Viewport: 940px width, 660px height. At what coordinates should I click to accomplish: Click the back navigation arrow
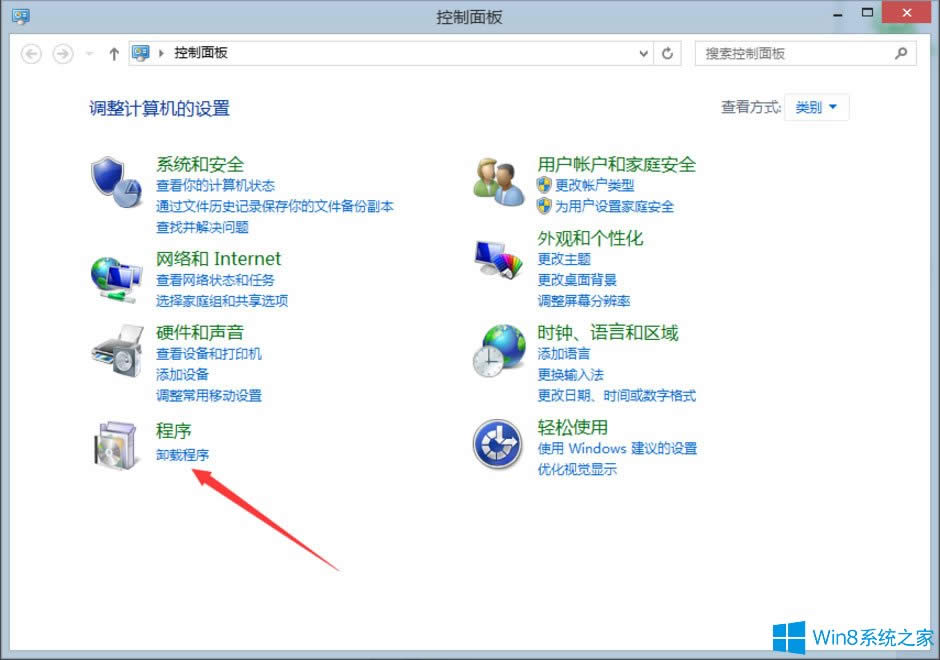click(x=30, y=54)
